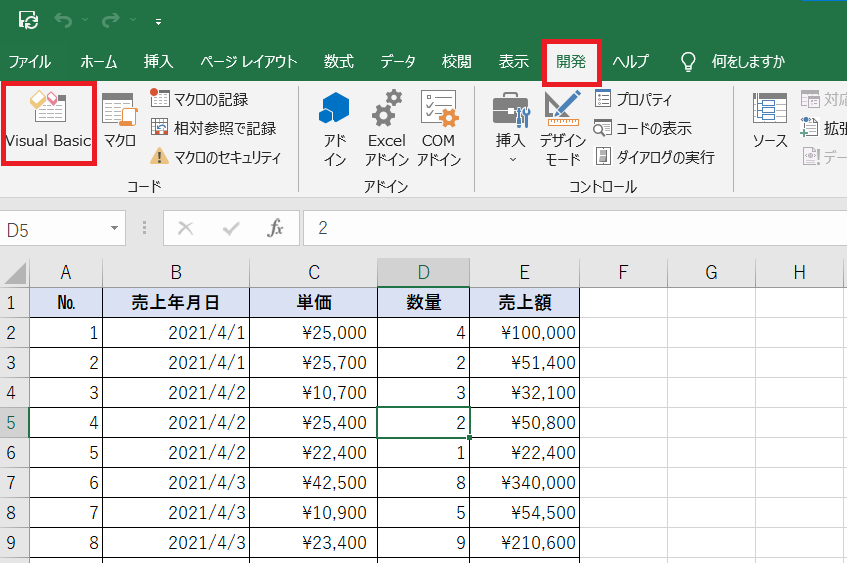Redo the last undone action

click(x=111, y=21)
